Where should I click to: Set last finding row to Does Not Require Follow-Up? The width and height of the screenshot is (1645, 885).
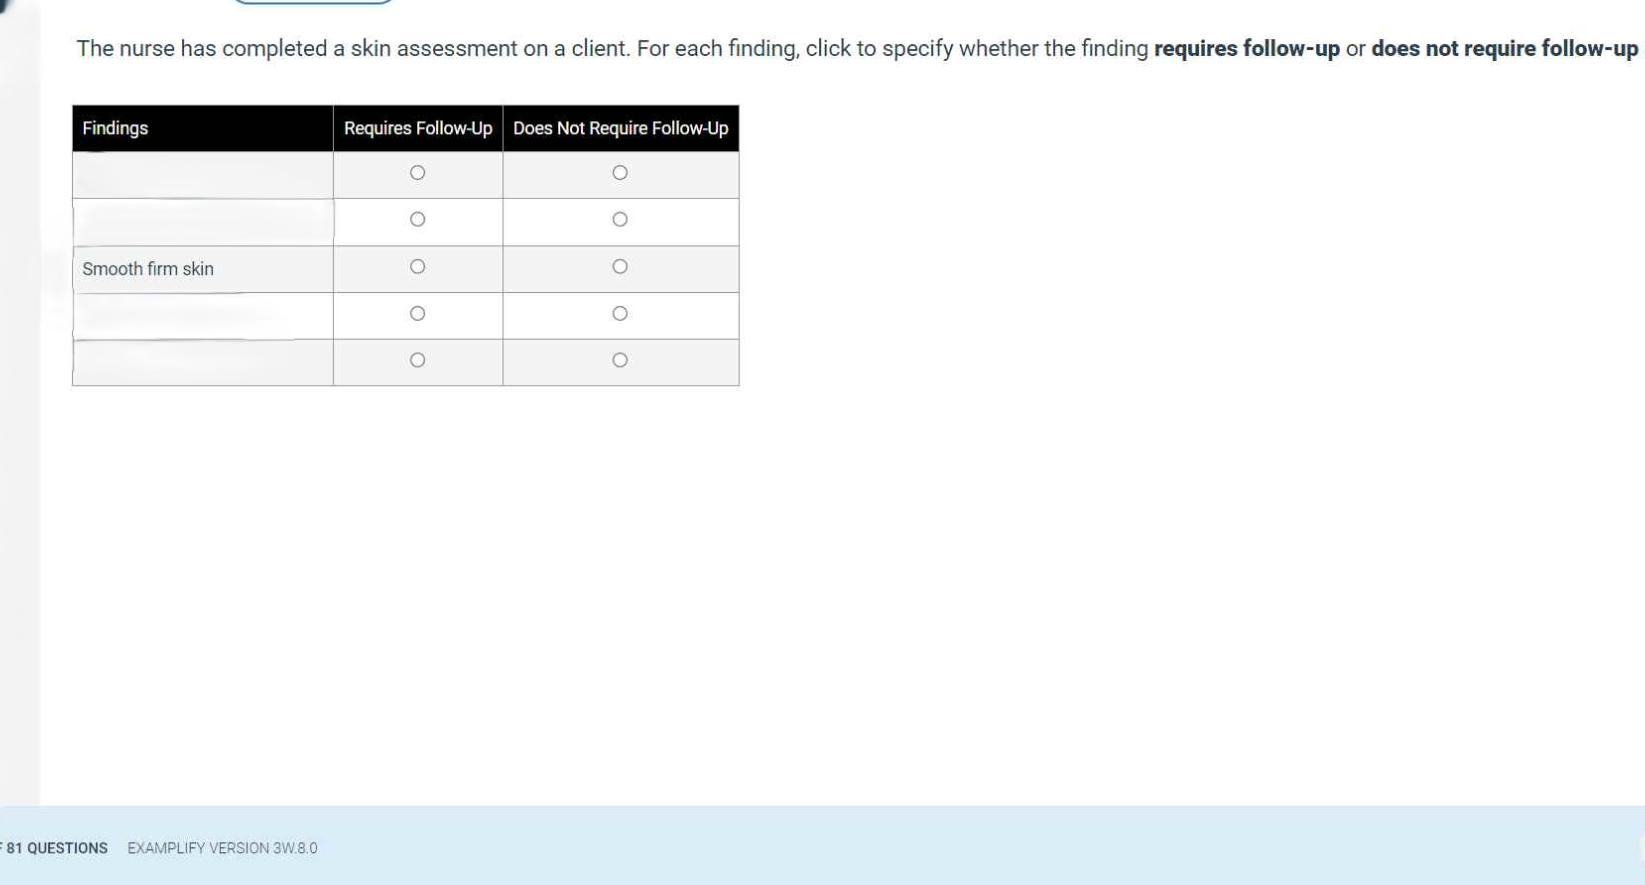click(620, 360)
